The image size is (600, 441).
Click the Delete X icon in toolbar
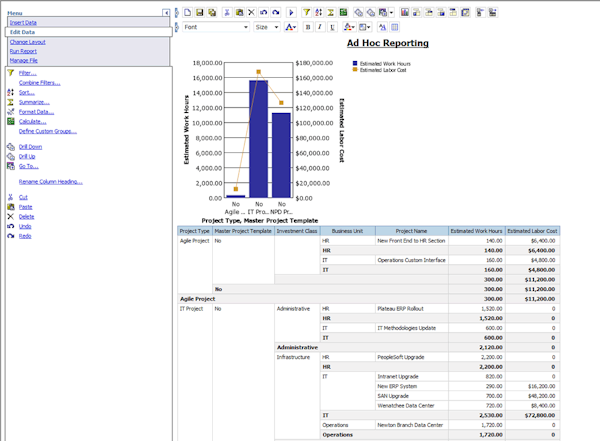[x=251, y=13]
